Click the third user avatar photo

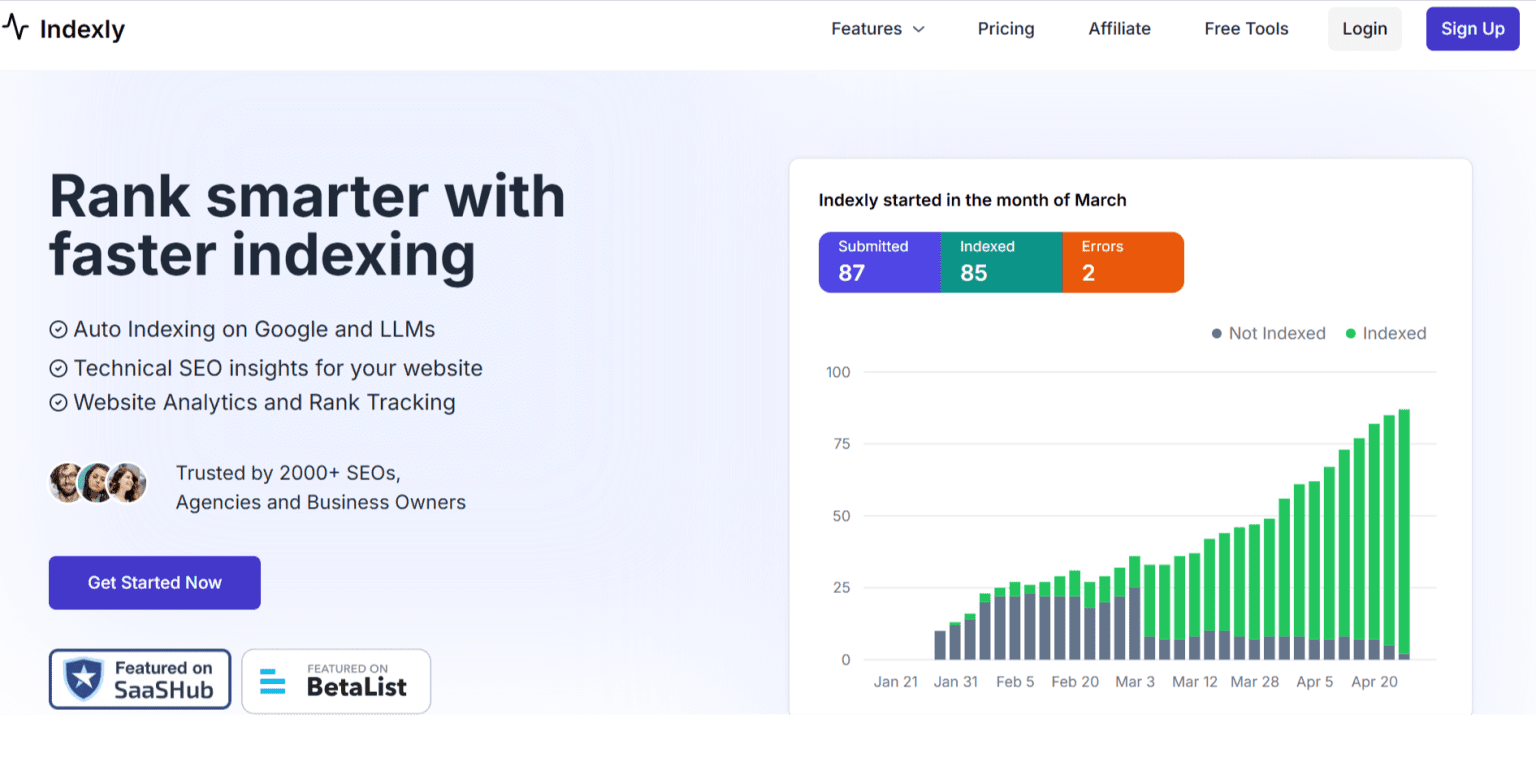[128, 483]
